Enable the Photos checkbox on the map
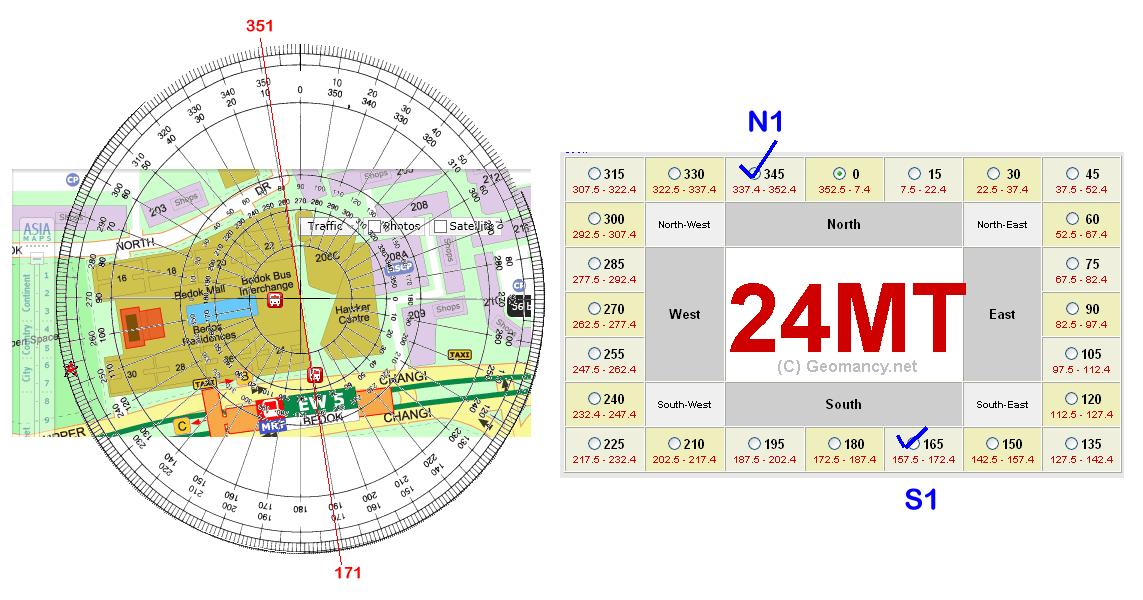 tap(376, 227)
